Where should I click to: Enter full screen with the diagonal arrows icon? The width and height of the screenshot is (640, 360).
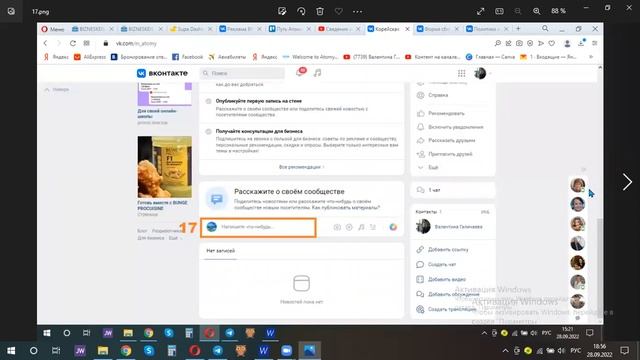point(480,11)
